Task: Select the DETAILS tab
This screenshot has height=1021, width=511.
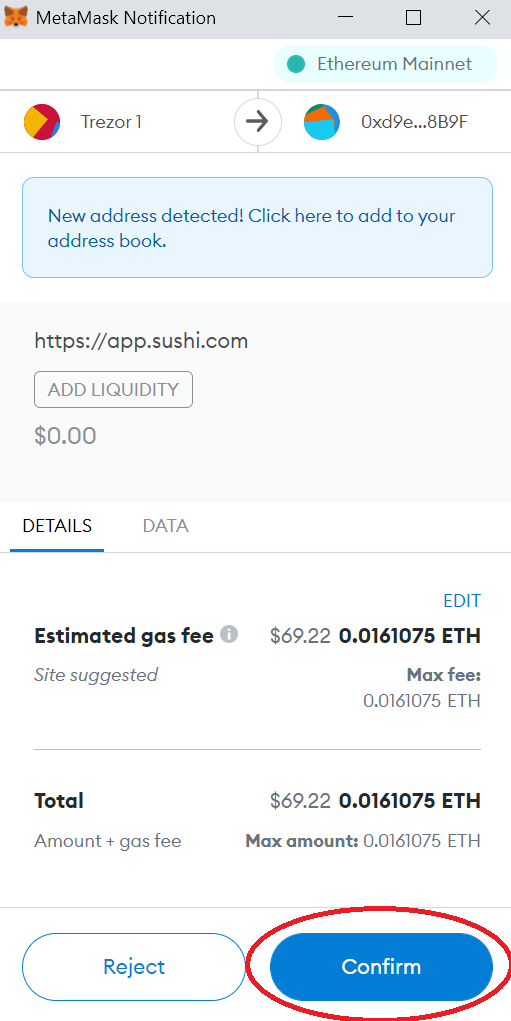Action: (57, 526)
